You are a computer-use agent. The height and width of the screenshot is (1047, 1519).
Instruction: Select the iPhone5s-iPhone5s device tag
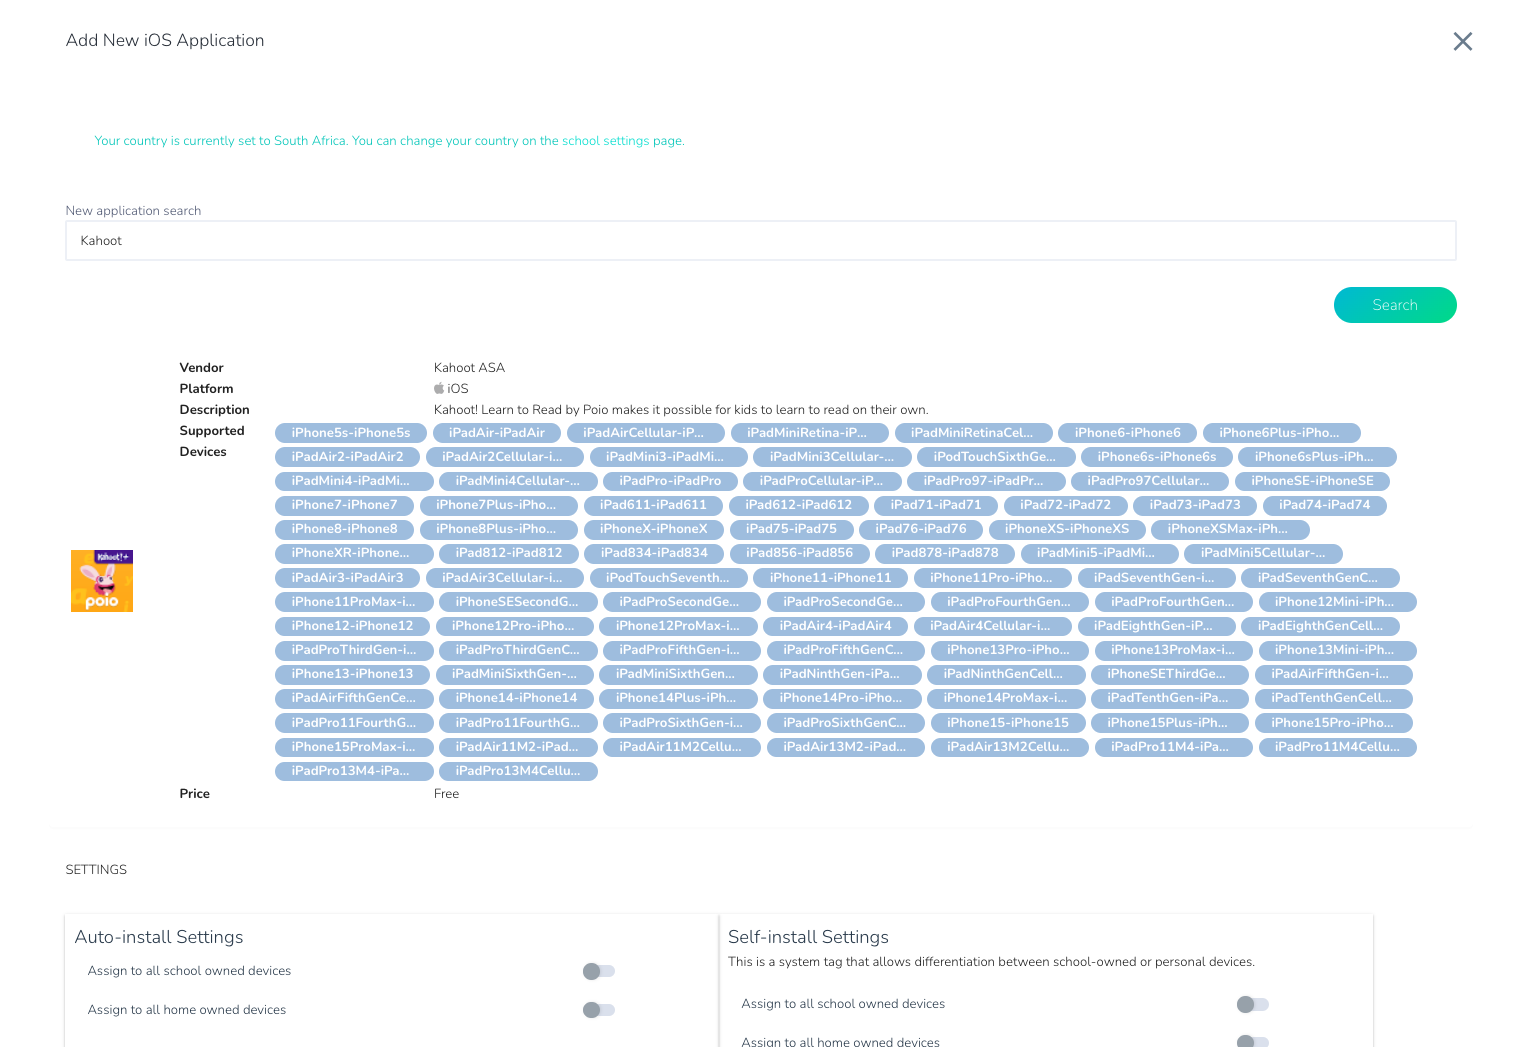tap(350, 433)
